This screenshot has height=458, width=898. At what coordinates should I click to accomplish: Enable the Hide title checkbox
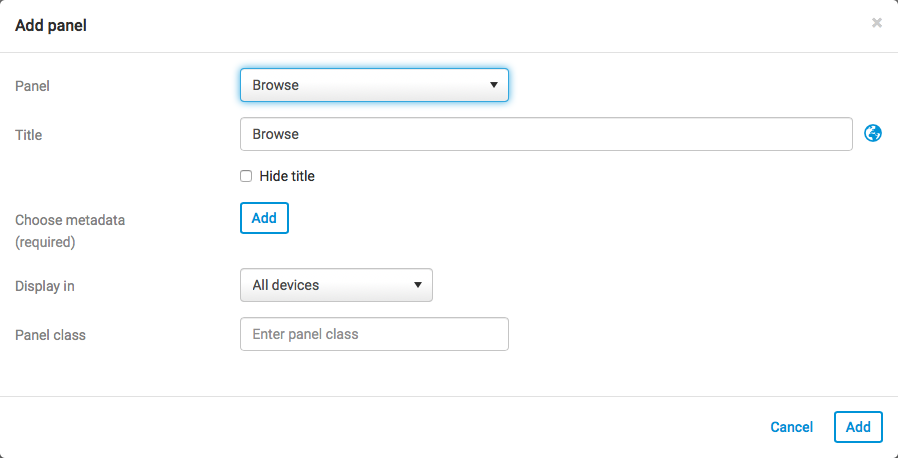click(x=246, y=176)
